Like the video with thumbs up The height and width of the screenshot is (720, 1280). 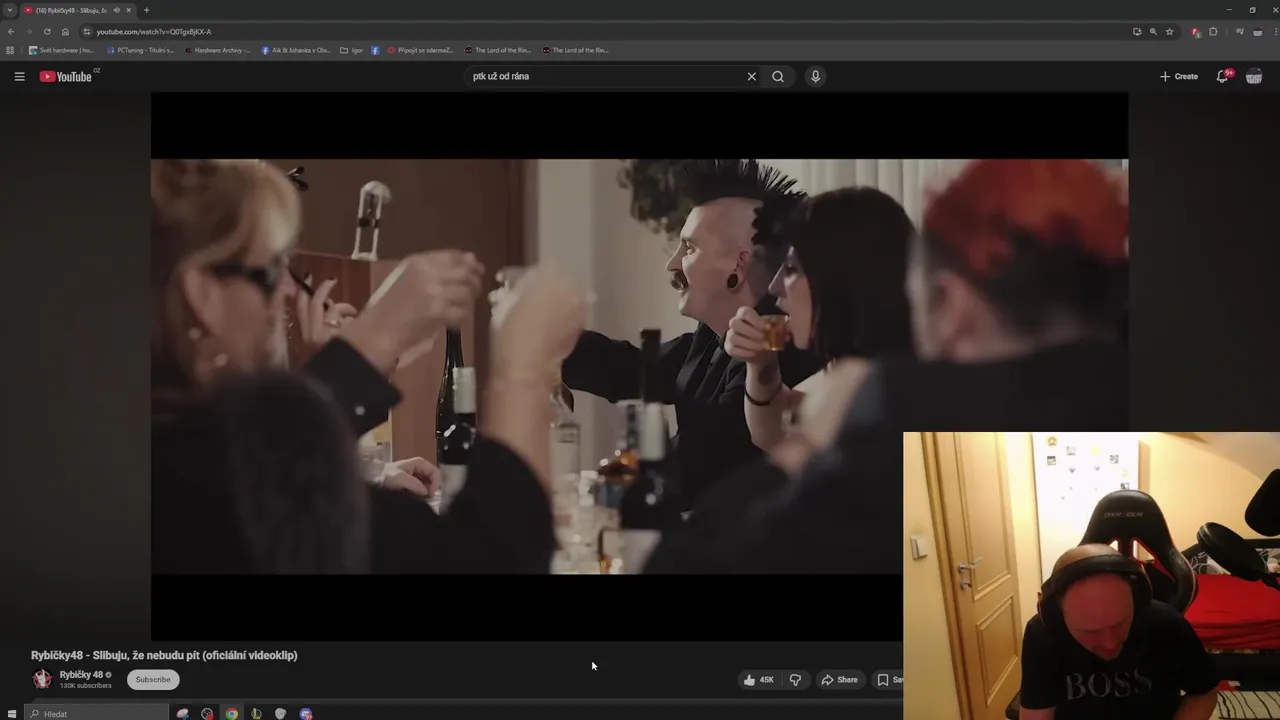(x=758, y=680)
